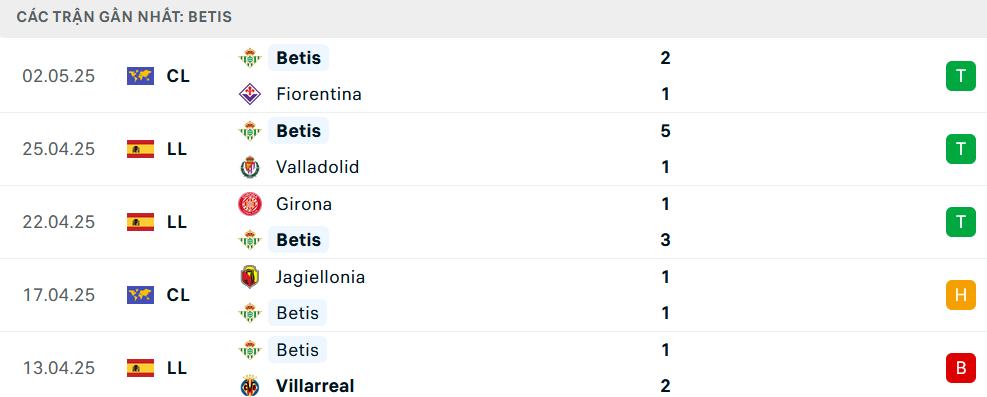Click the Fiorentina club crest icon
The width and height of the screenshot is (987, 397).
[x=250, y=94]
